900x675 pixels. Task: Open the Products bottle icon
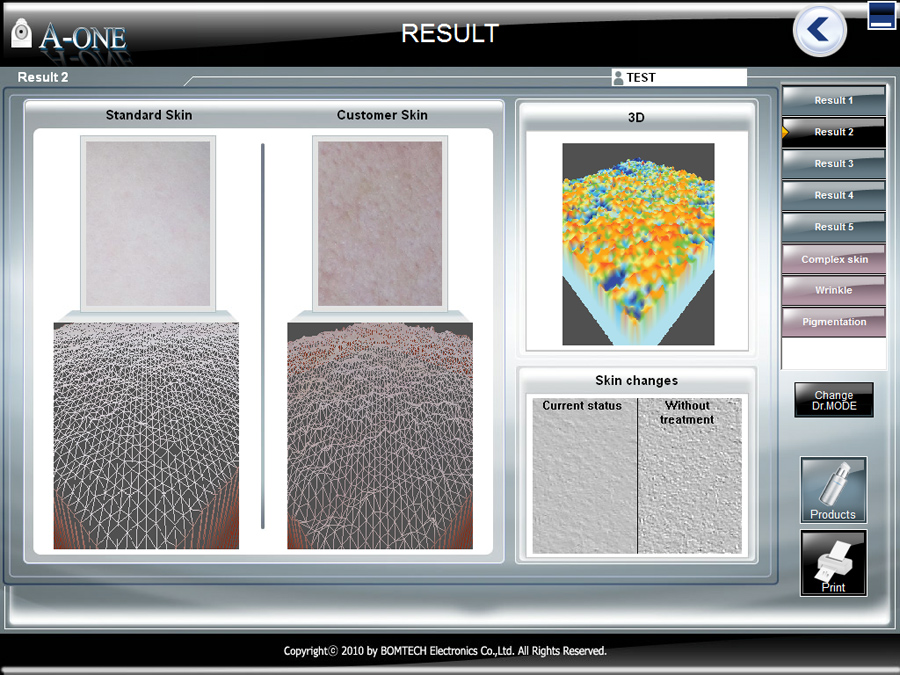pos(833,490)
